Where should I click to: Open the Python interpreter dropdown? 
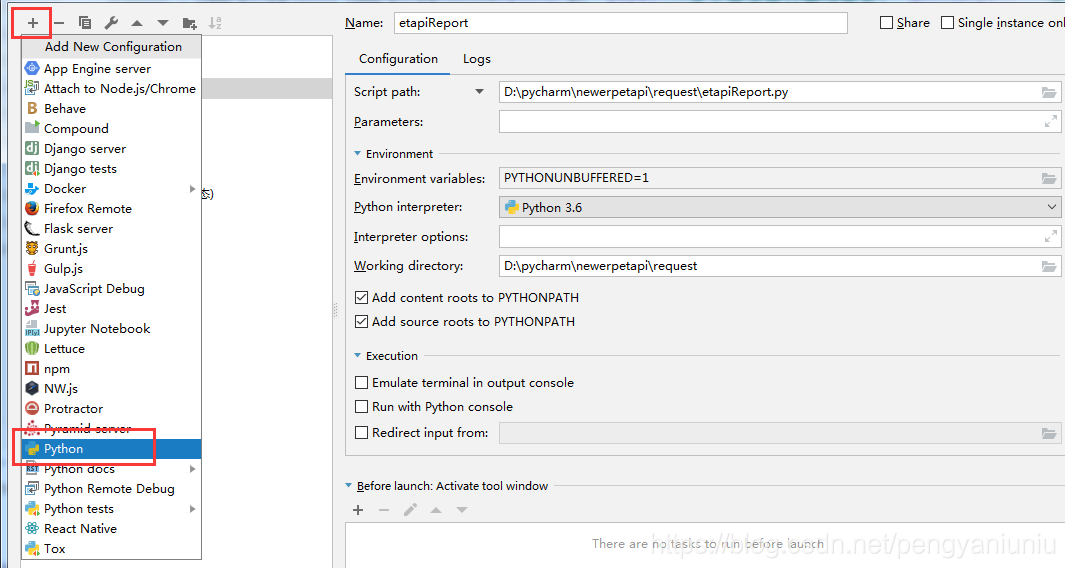point(780,207)
